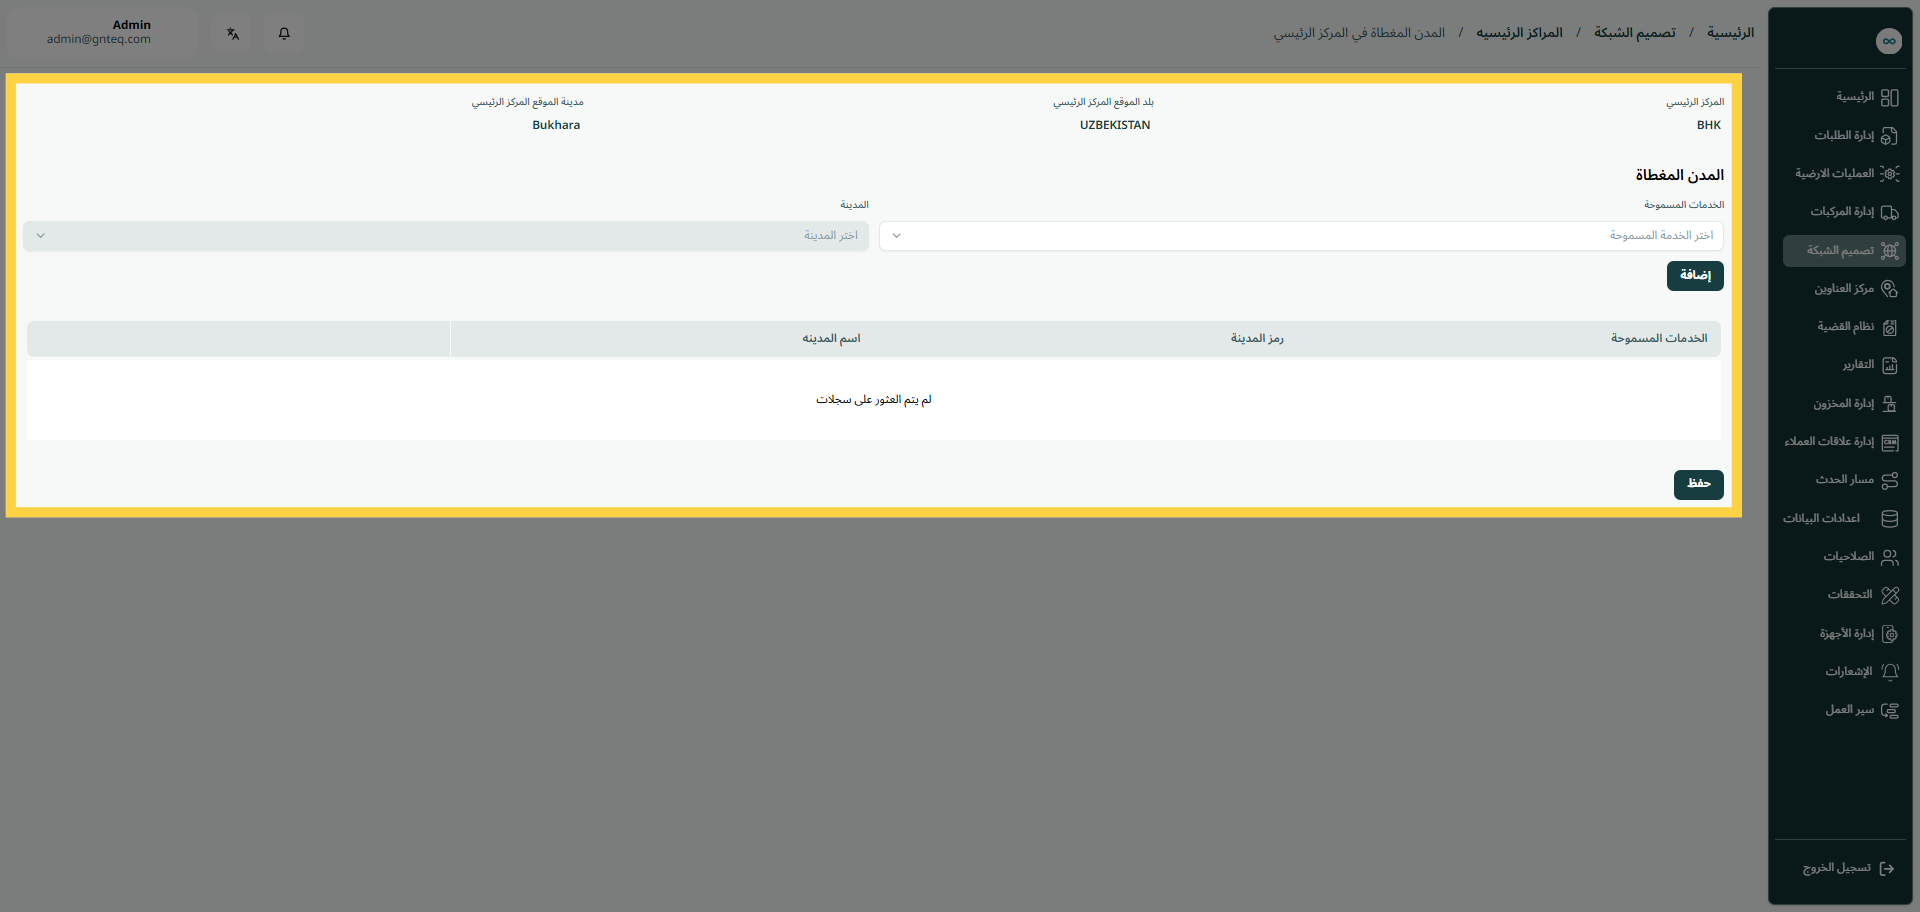The width and height of the screenshot is (1920, 912).
Task: Click the last breadcrumb المدن المغطاة في المركز الرئيسي
Action: [1359, 33]
